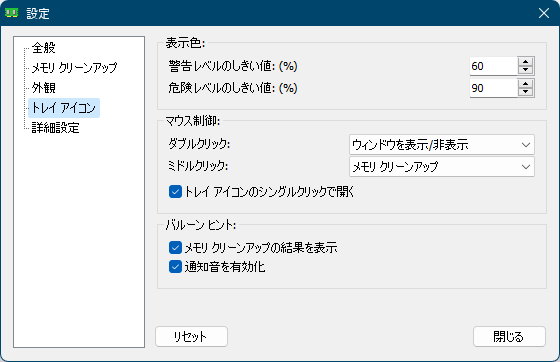The width and height of the screenshot is (560, 362).
Task: Decrease 危険レベルのしきい値 with down arrow
Action: [x=525, y=92]
